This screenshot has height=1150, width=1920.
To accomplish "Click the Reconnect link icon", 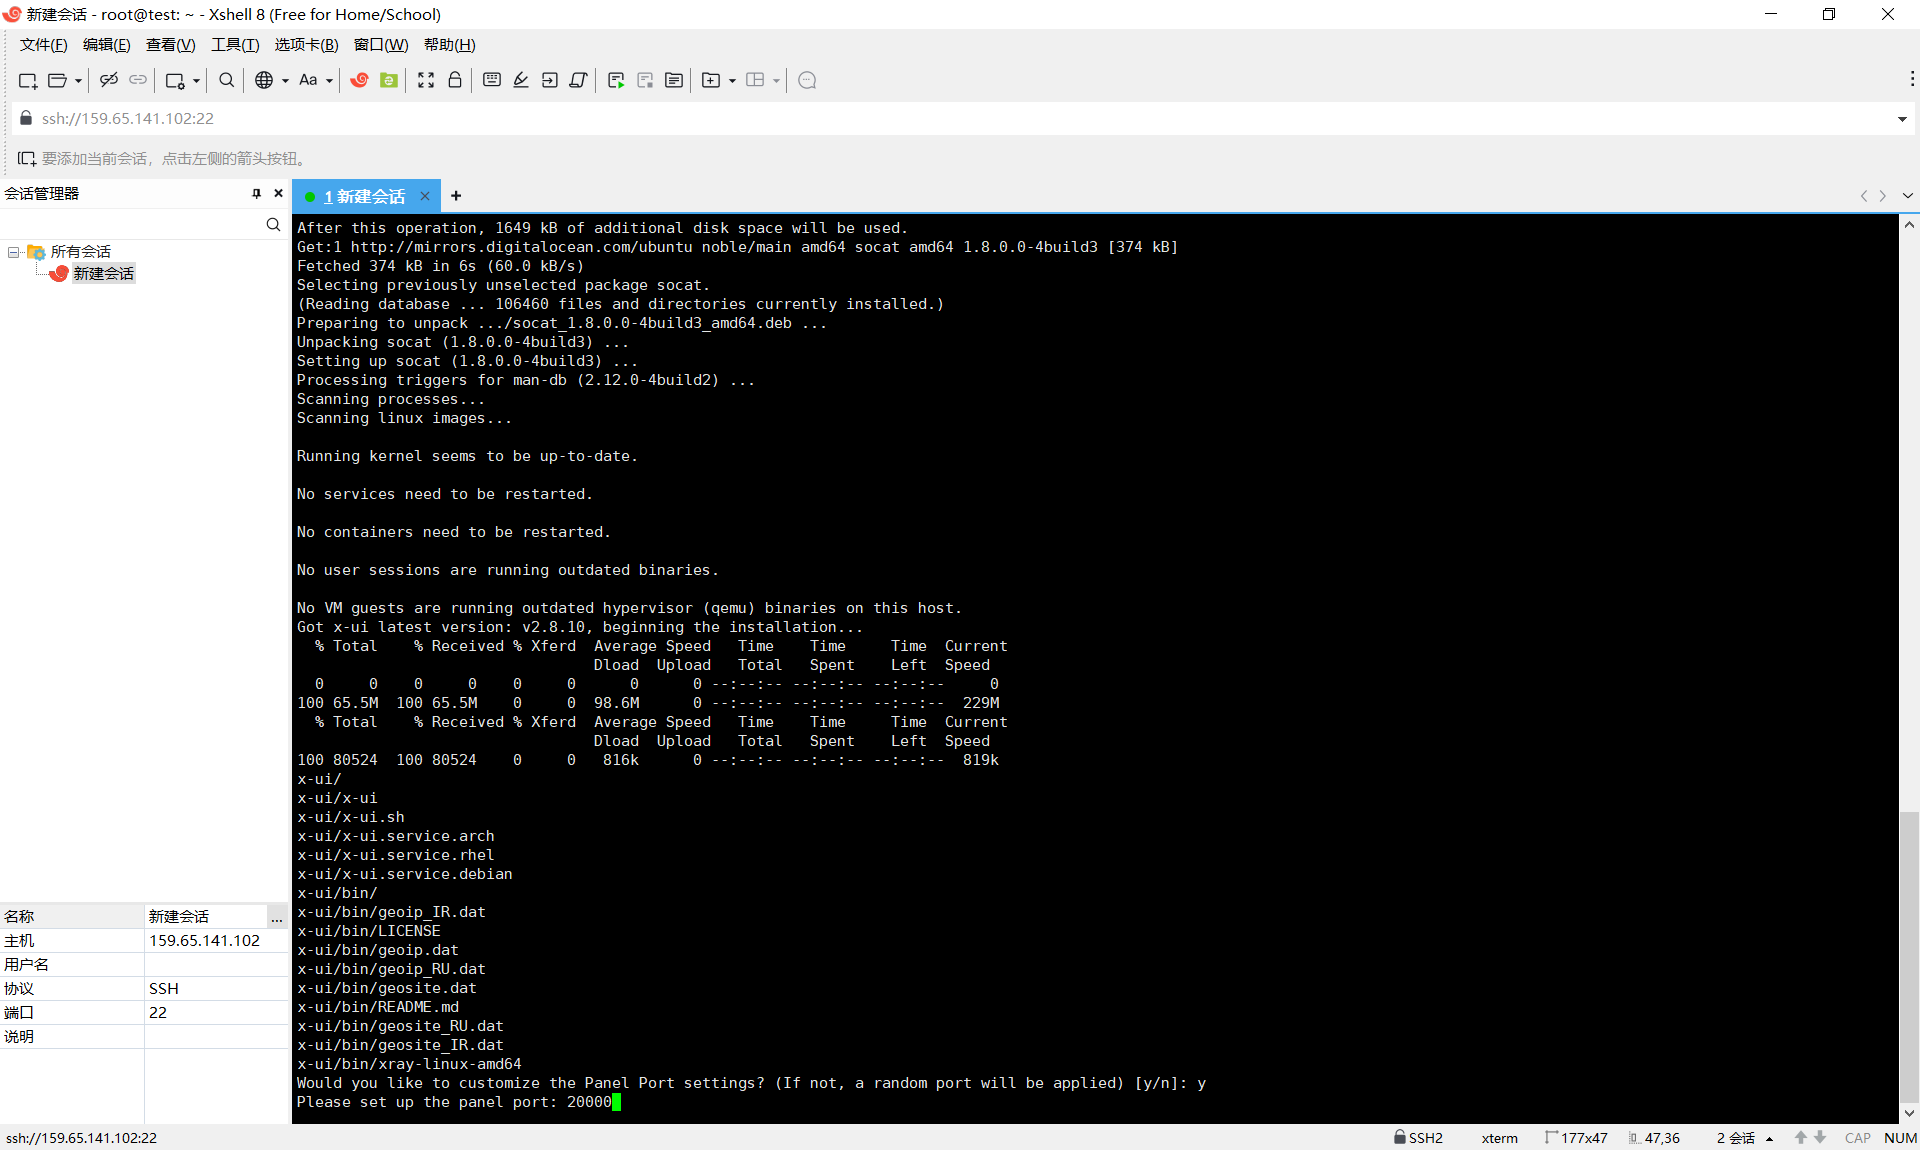I will coord(138,80).
